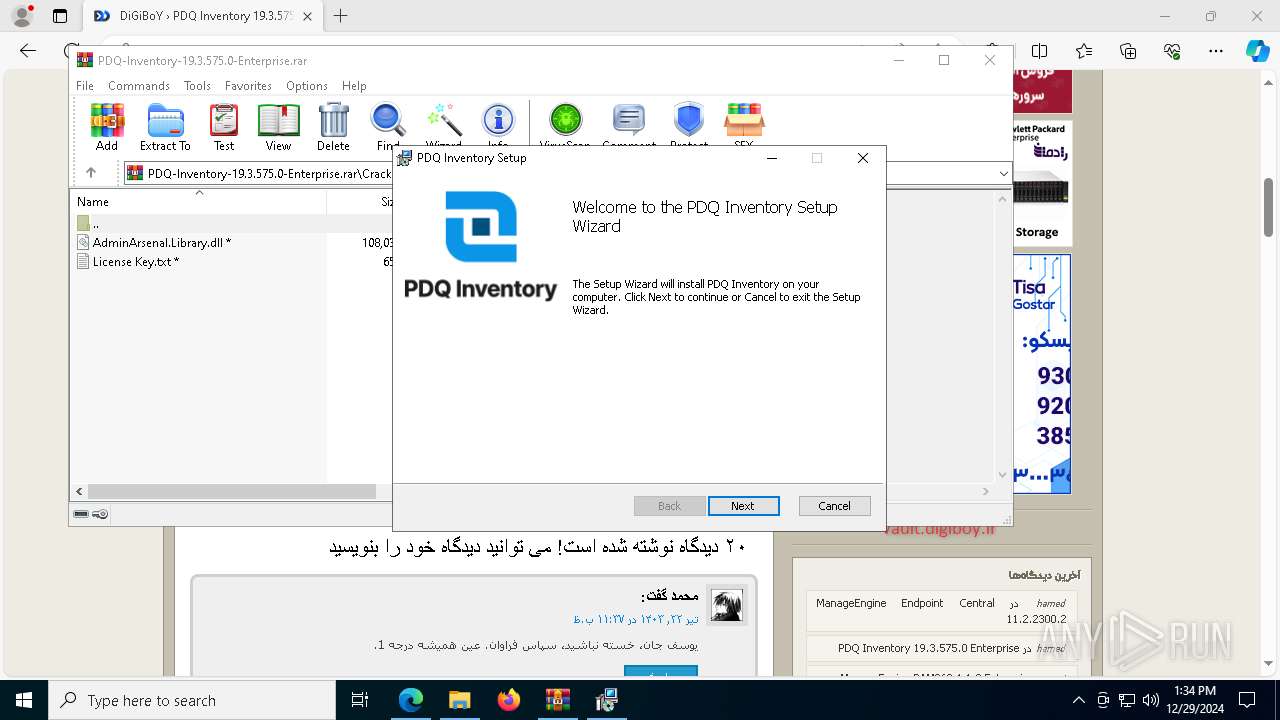Open Microsoft Edge from taskbar

pos(410,700)
